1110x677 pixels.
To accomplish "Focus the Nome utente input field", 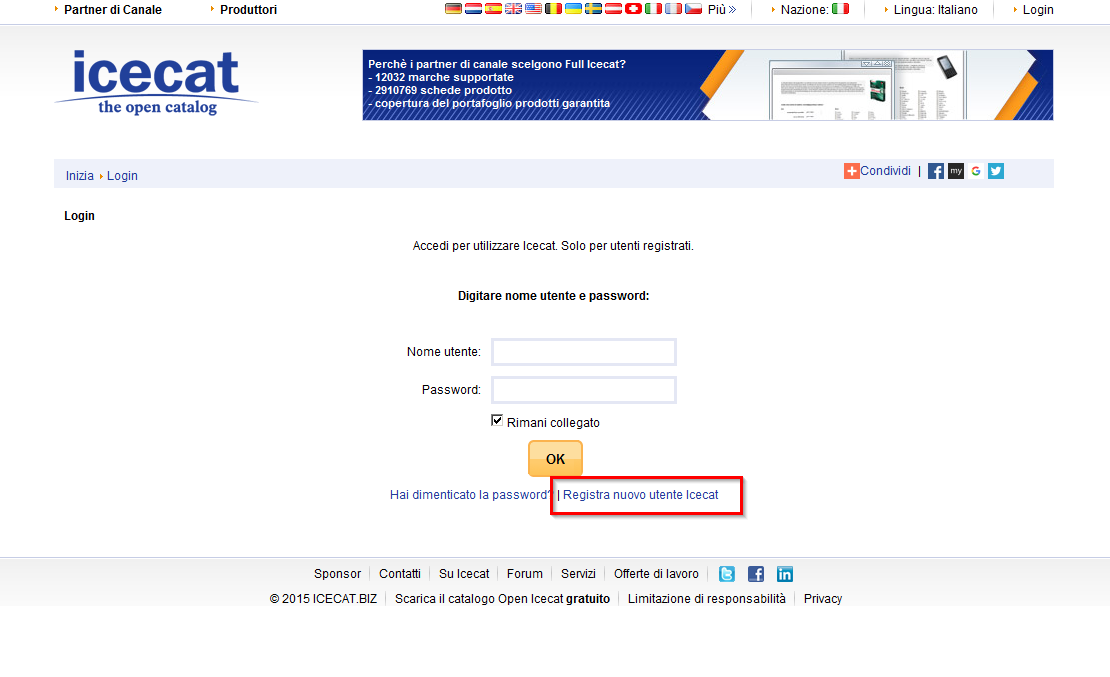I will click(x=584, y=352).
